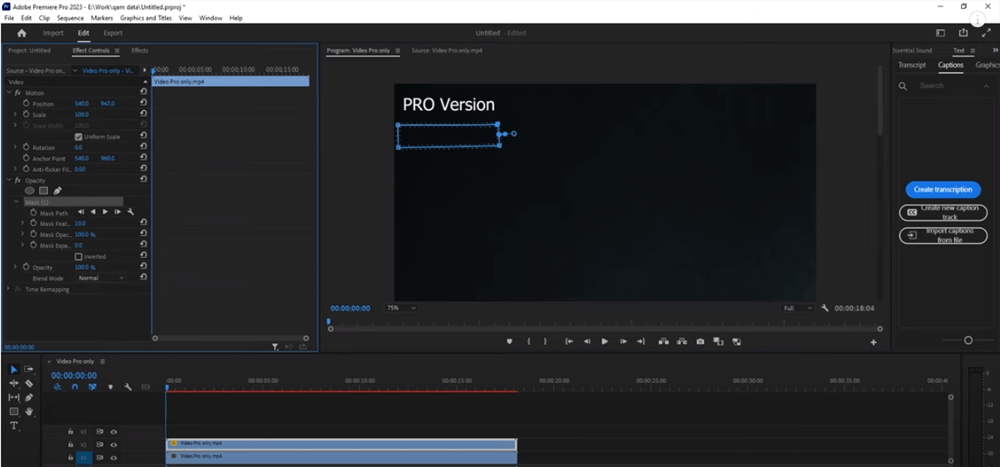1000x467 pixels.
Task: Select the Pen tool in the tools panel
Action: (x=29, y=397)
